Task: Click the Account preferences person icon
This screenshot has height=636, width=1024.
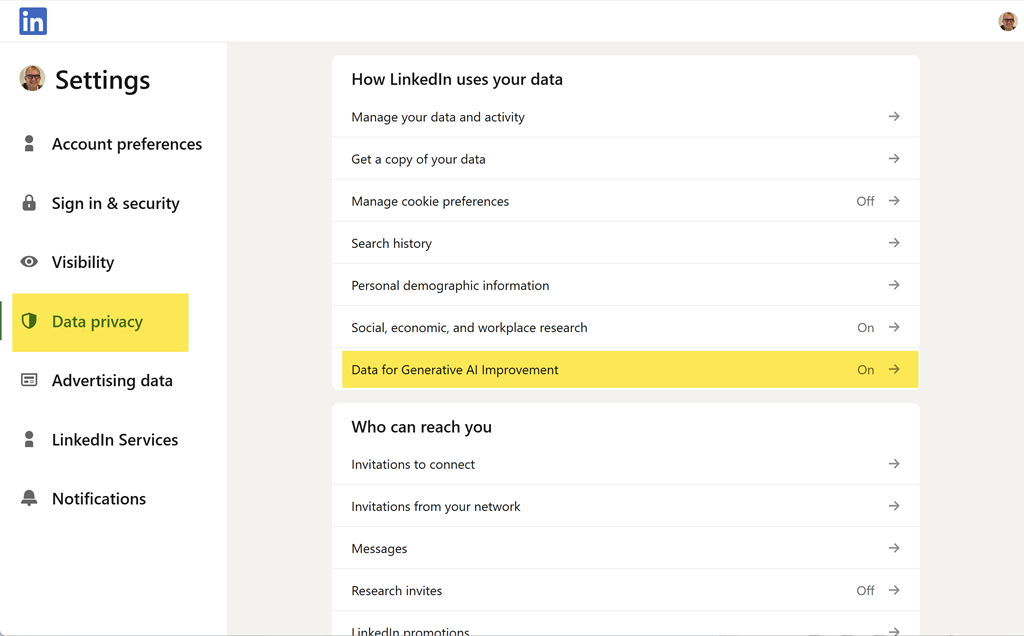Action: pos(29,144)
